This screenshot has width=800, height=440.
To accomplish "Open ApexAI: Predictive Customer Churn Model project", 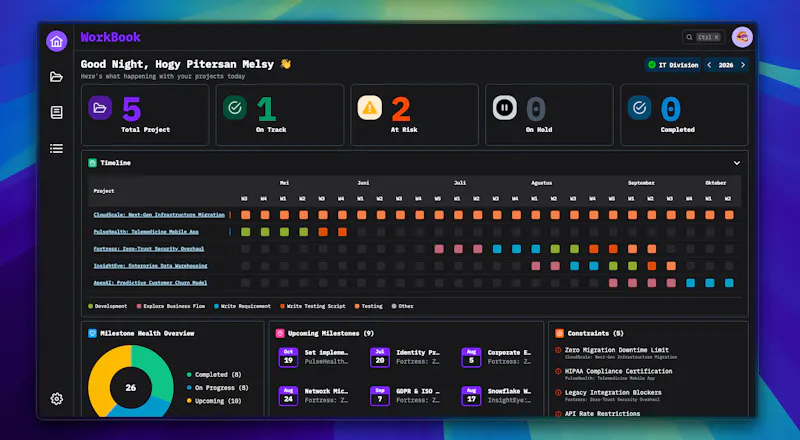I will coord(151,282).
